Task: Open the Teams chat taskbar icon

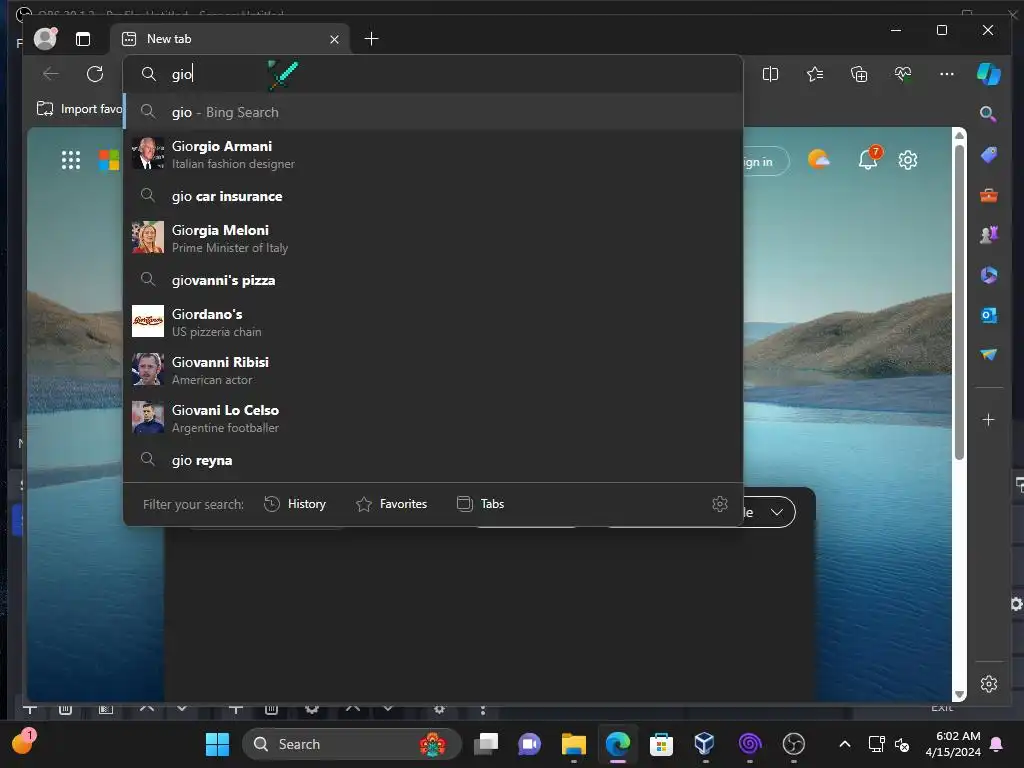Action: click(x=530, y=744)
